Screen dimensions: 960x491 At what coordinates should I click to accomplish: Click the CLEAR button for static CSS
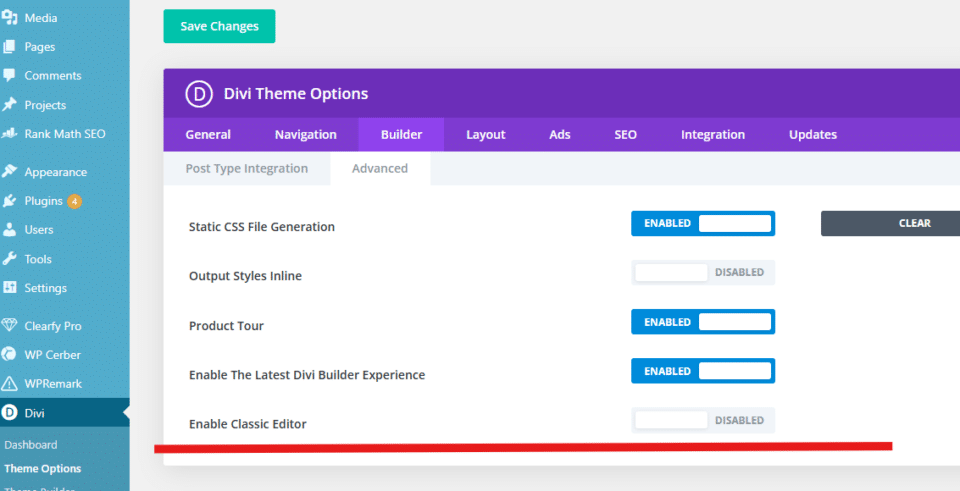point(890,223)
